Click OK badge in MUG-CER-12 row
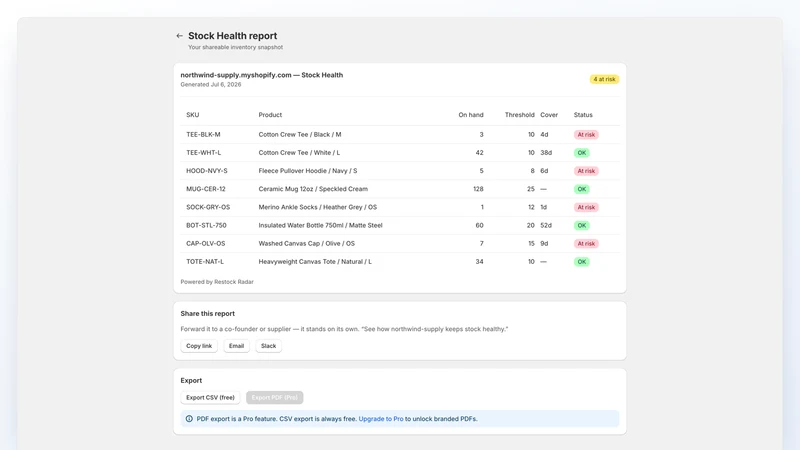The image size is (800, 450). 582,189
